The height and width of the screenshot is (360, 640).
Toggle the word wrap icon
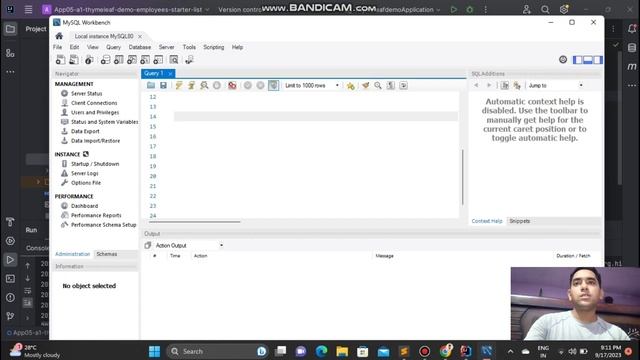click(x=403, y=85)
